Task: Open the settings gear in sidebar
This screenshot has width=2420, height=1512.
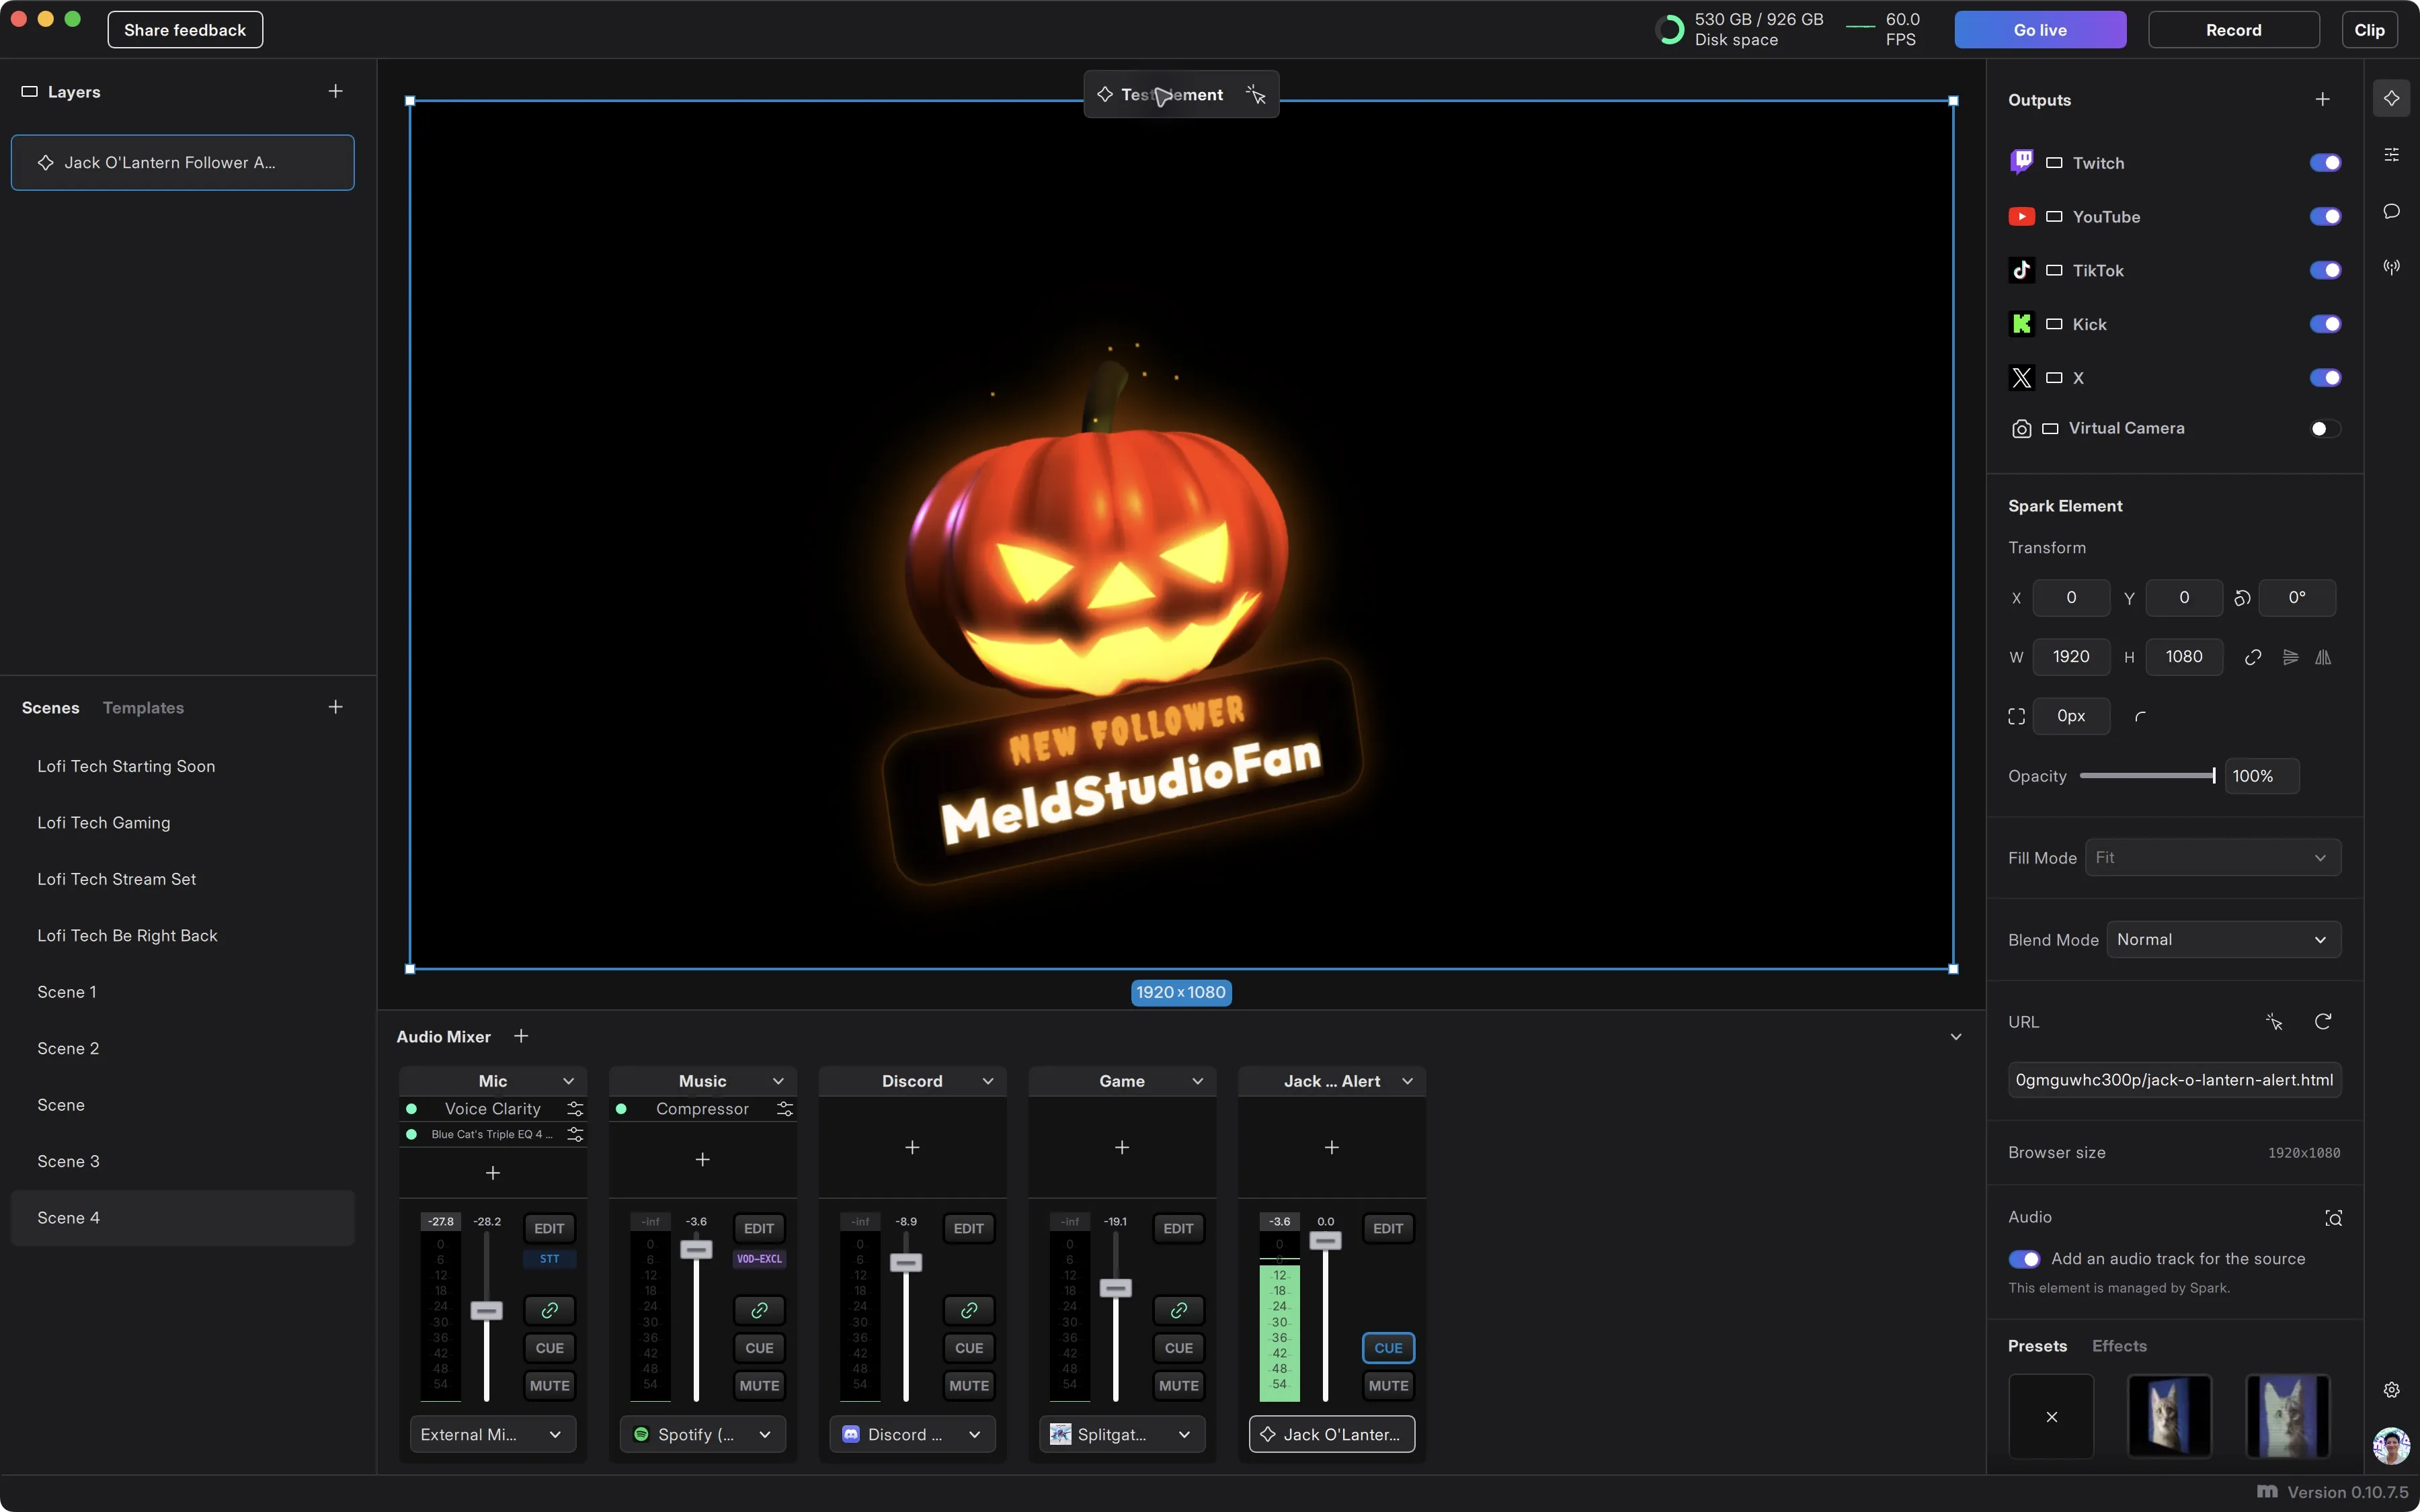Action: point(2391,1390)
